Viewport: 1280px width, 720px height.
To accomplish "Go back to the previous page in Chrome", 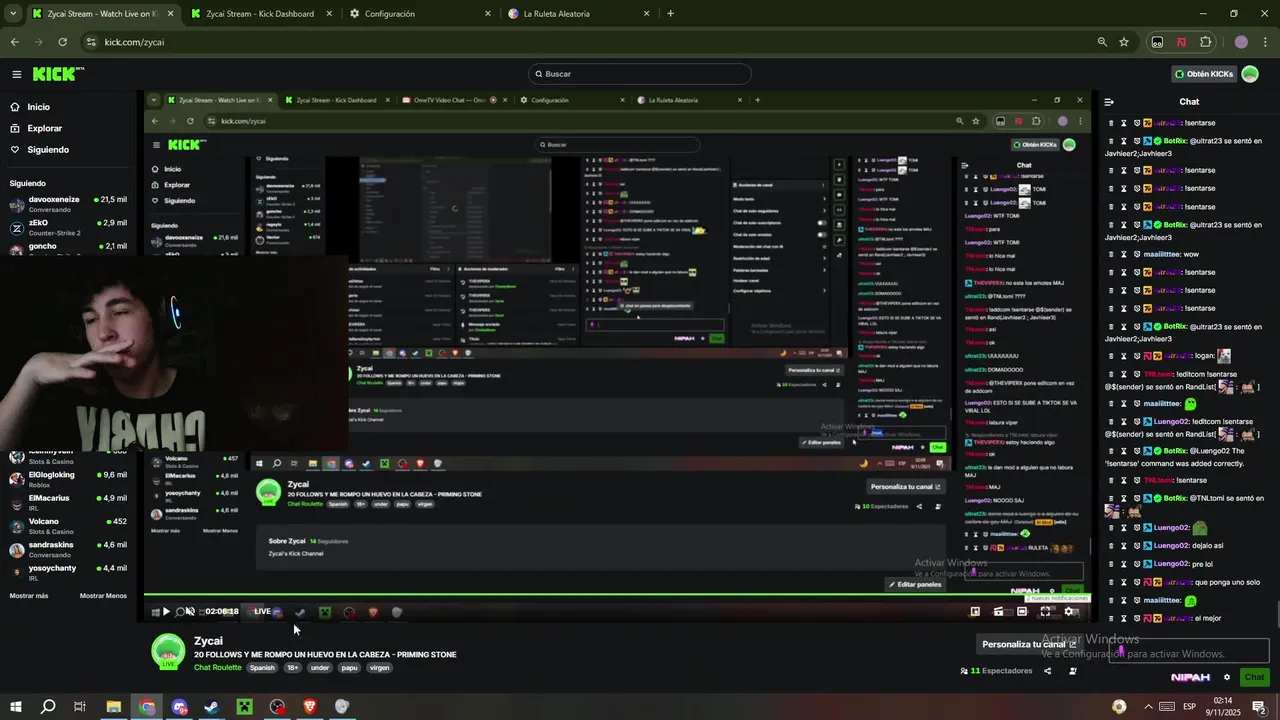I will tap(14, 42).
